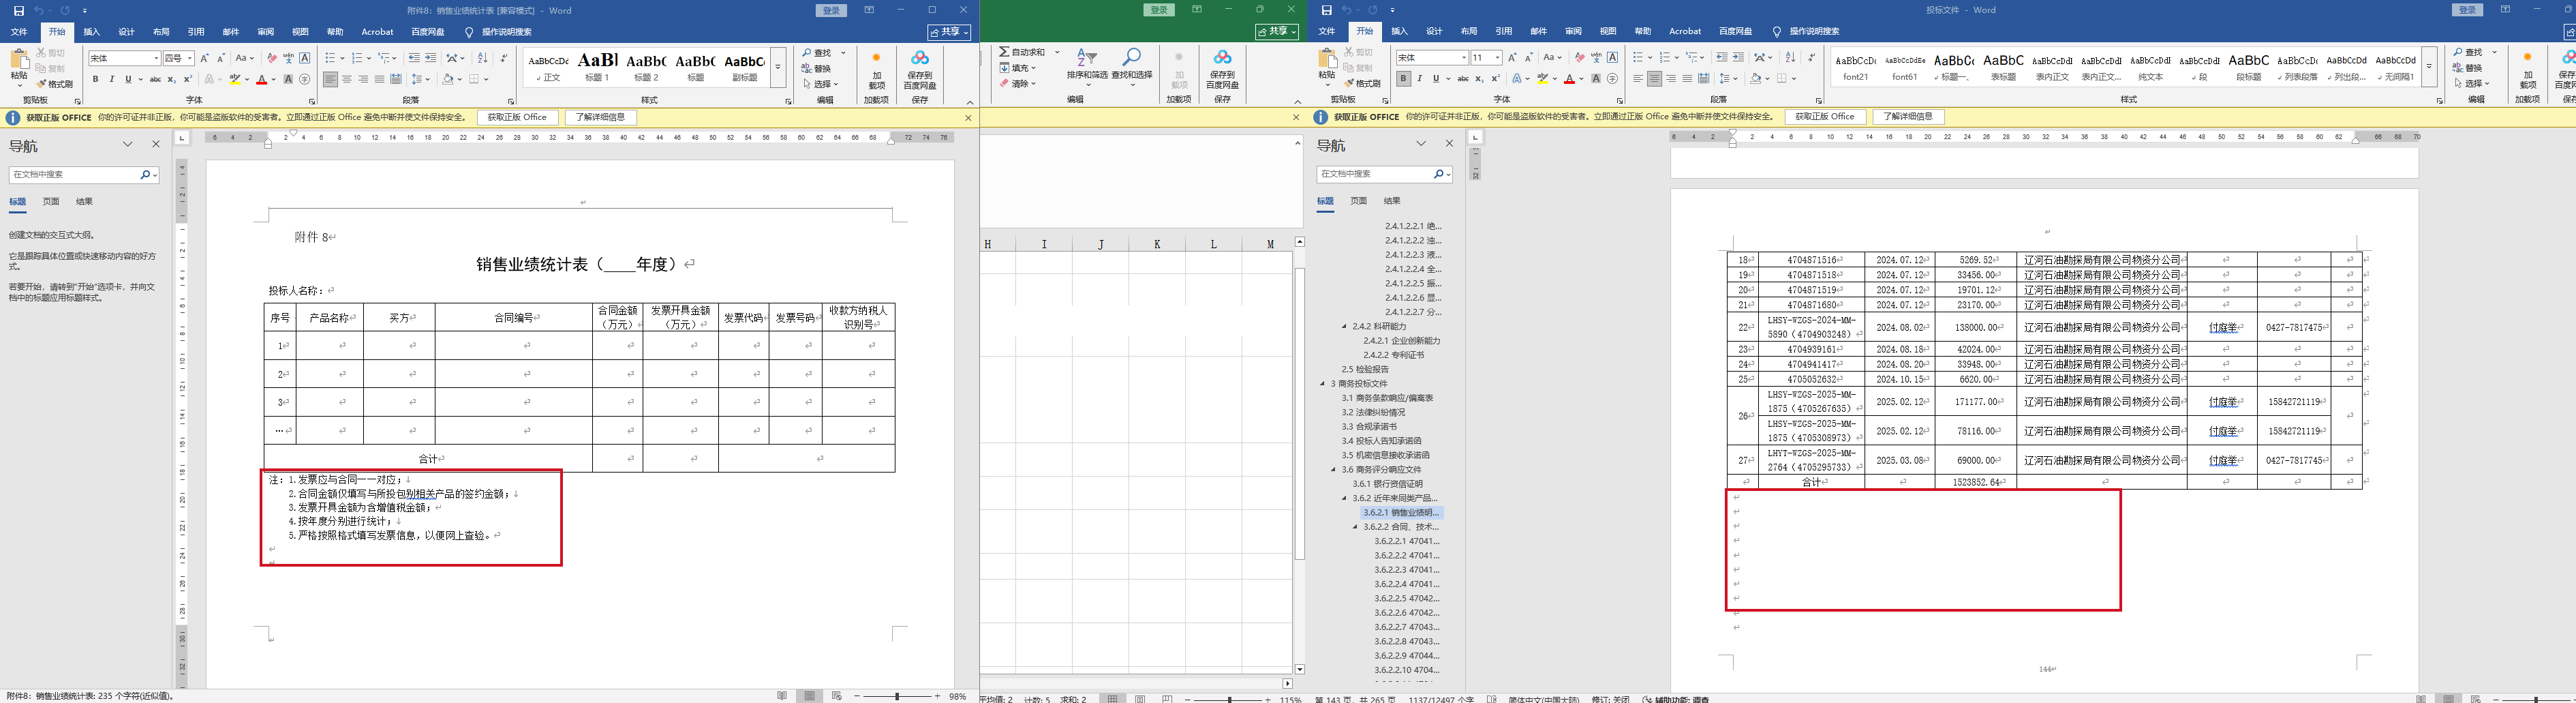This screenshot has width=2576, height=703.
Task: Clear all formatting in the 附件8 Word window
Action: pyautogui.click(x=272, y=58)
